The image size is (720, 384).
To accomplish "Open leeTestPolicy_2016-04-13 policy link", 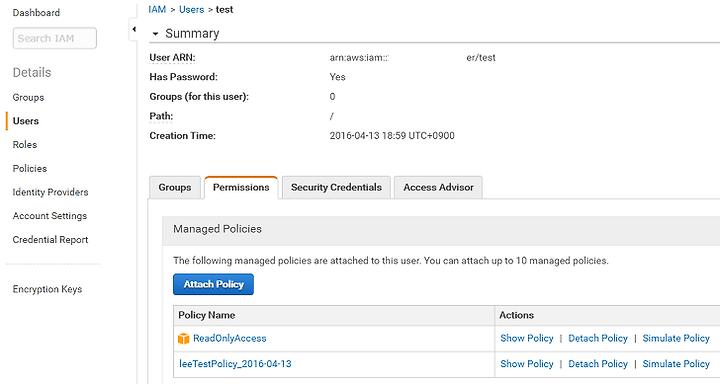I will [235, 364].
